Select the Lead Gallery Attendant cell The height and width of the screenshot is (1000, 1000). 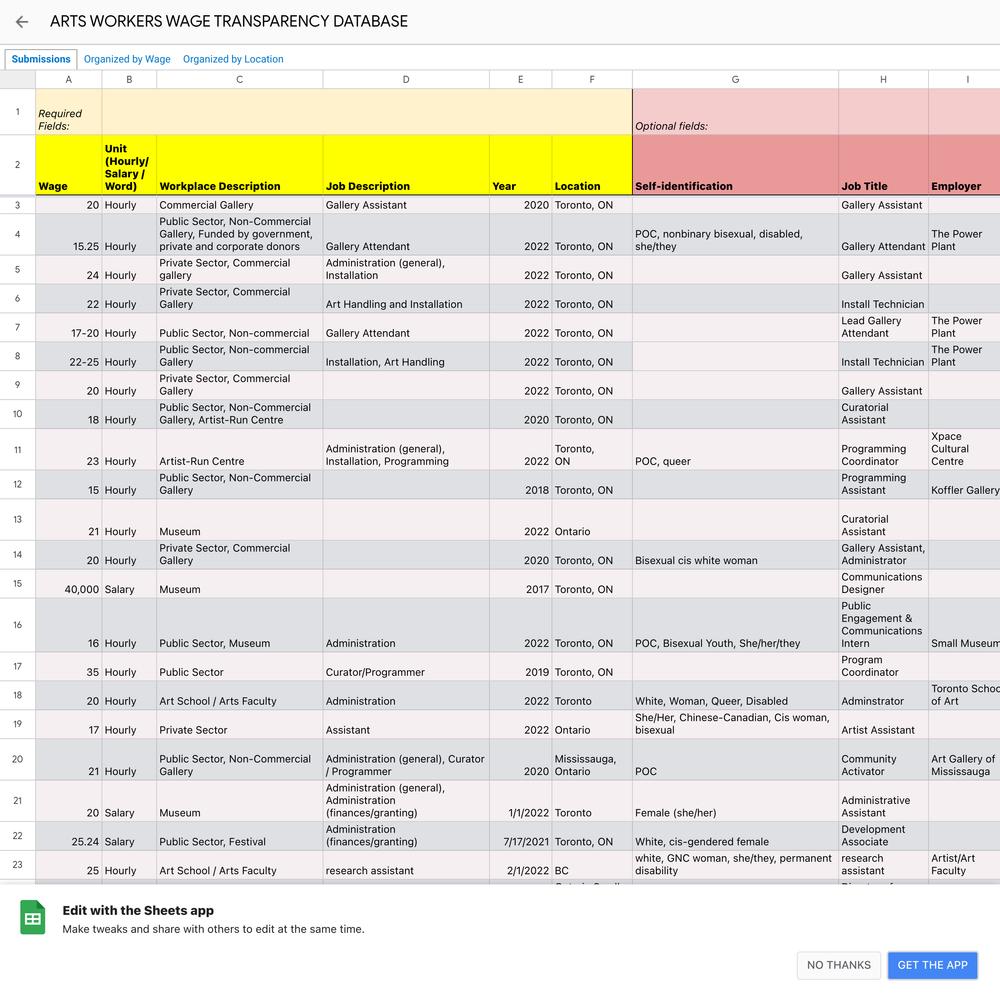pos(883,327)
